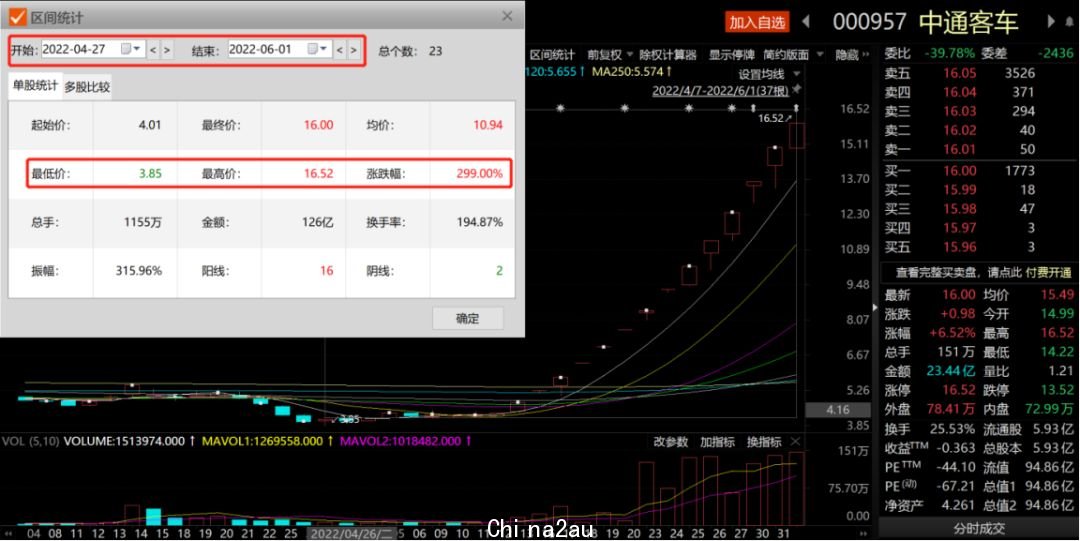Image resolution: width=1080 pixels, height=541 pixels.
Task: Click the 换指标 button
Action: (764, 442)
